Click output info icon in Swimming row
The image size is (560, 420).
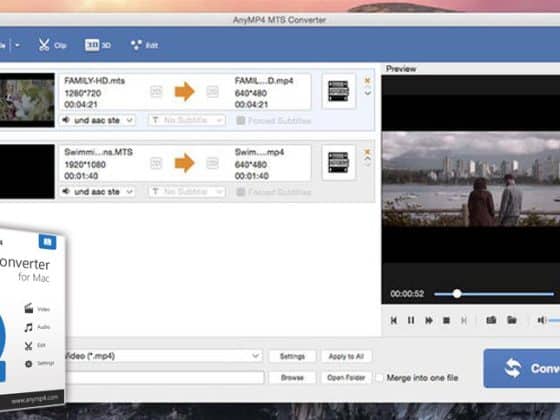point(212,163)
